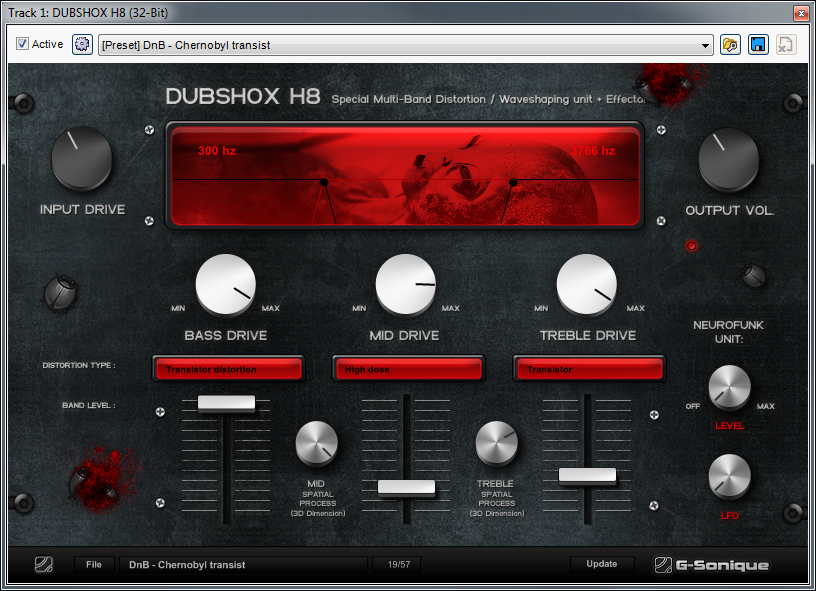This screenshot has height=591, width=816.
Task: Open the plugin settings gear icon
Action: (x=82, y=44)
